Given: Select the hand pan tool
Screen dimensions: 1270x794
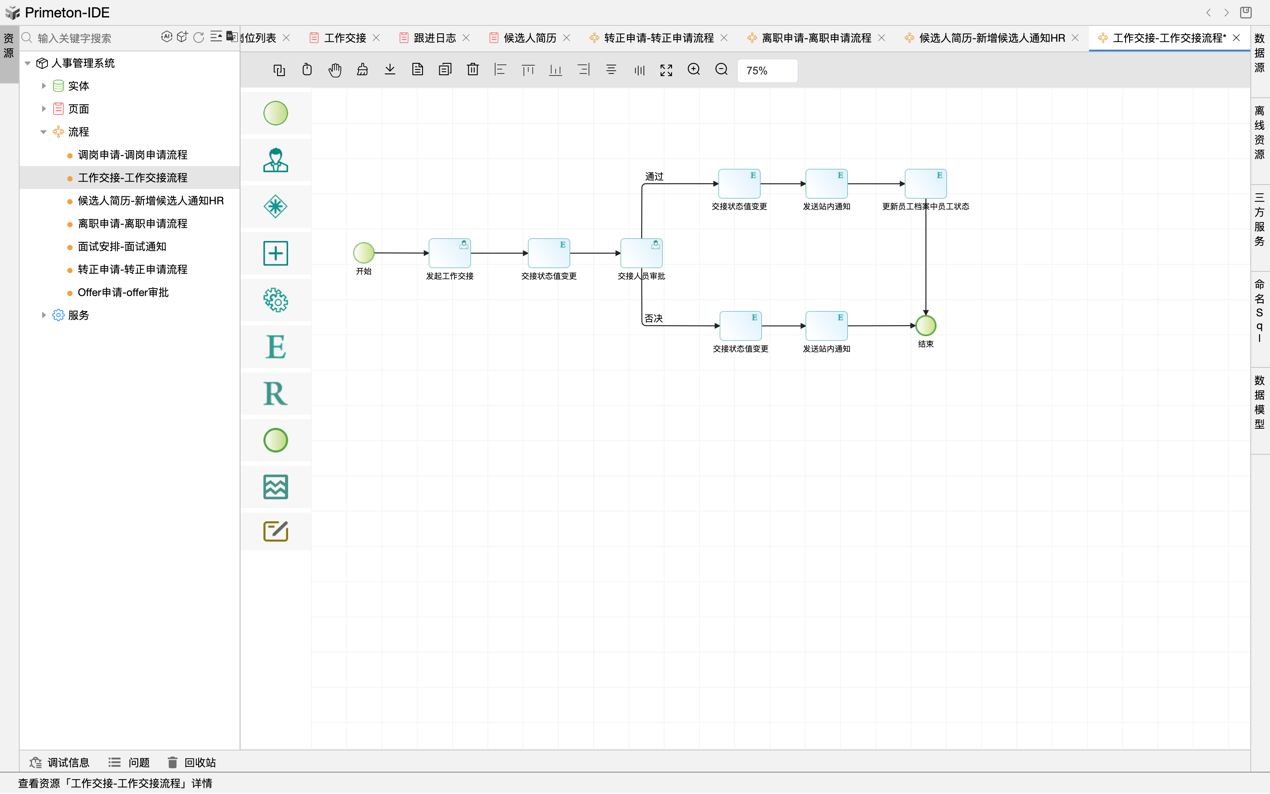Looking at the screenshot, I should tap(335, 70).
